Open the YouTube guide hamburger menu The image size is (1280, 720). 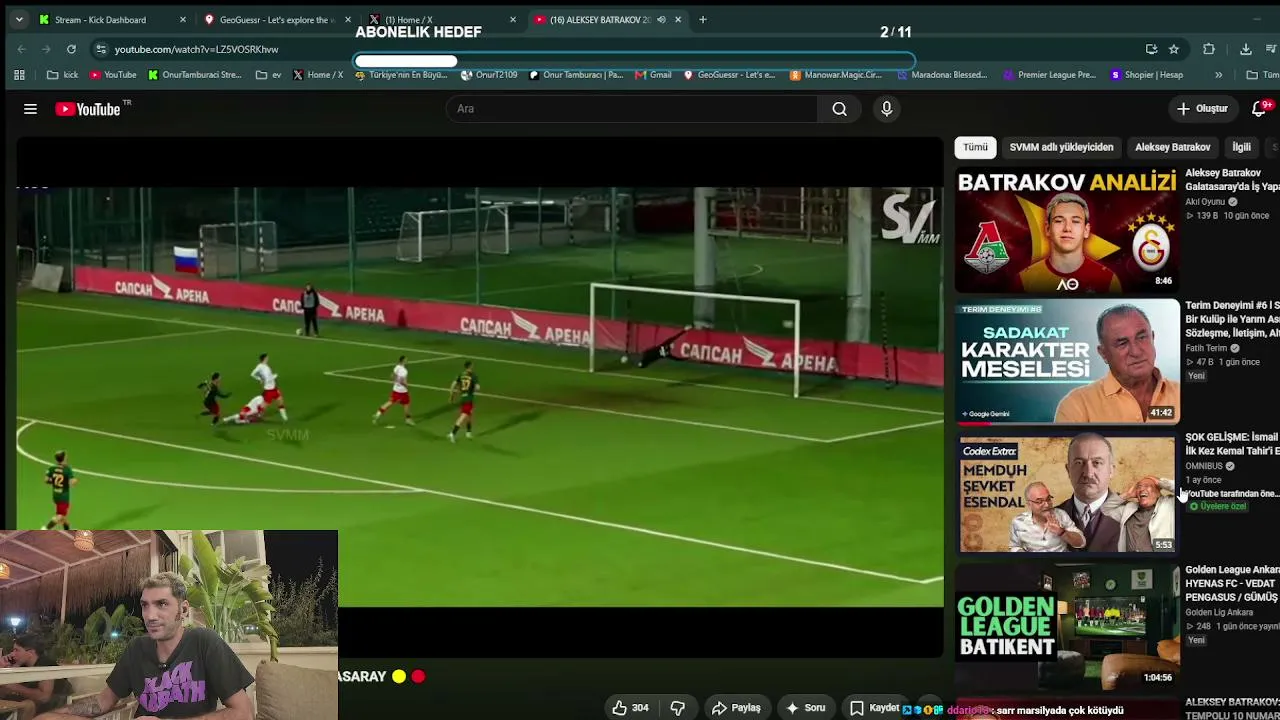click(30, 109)
